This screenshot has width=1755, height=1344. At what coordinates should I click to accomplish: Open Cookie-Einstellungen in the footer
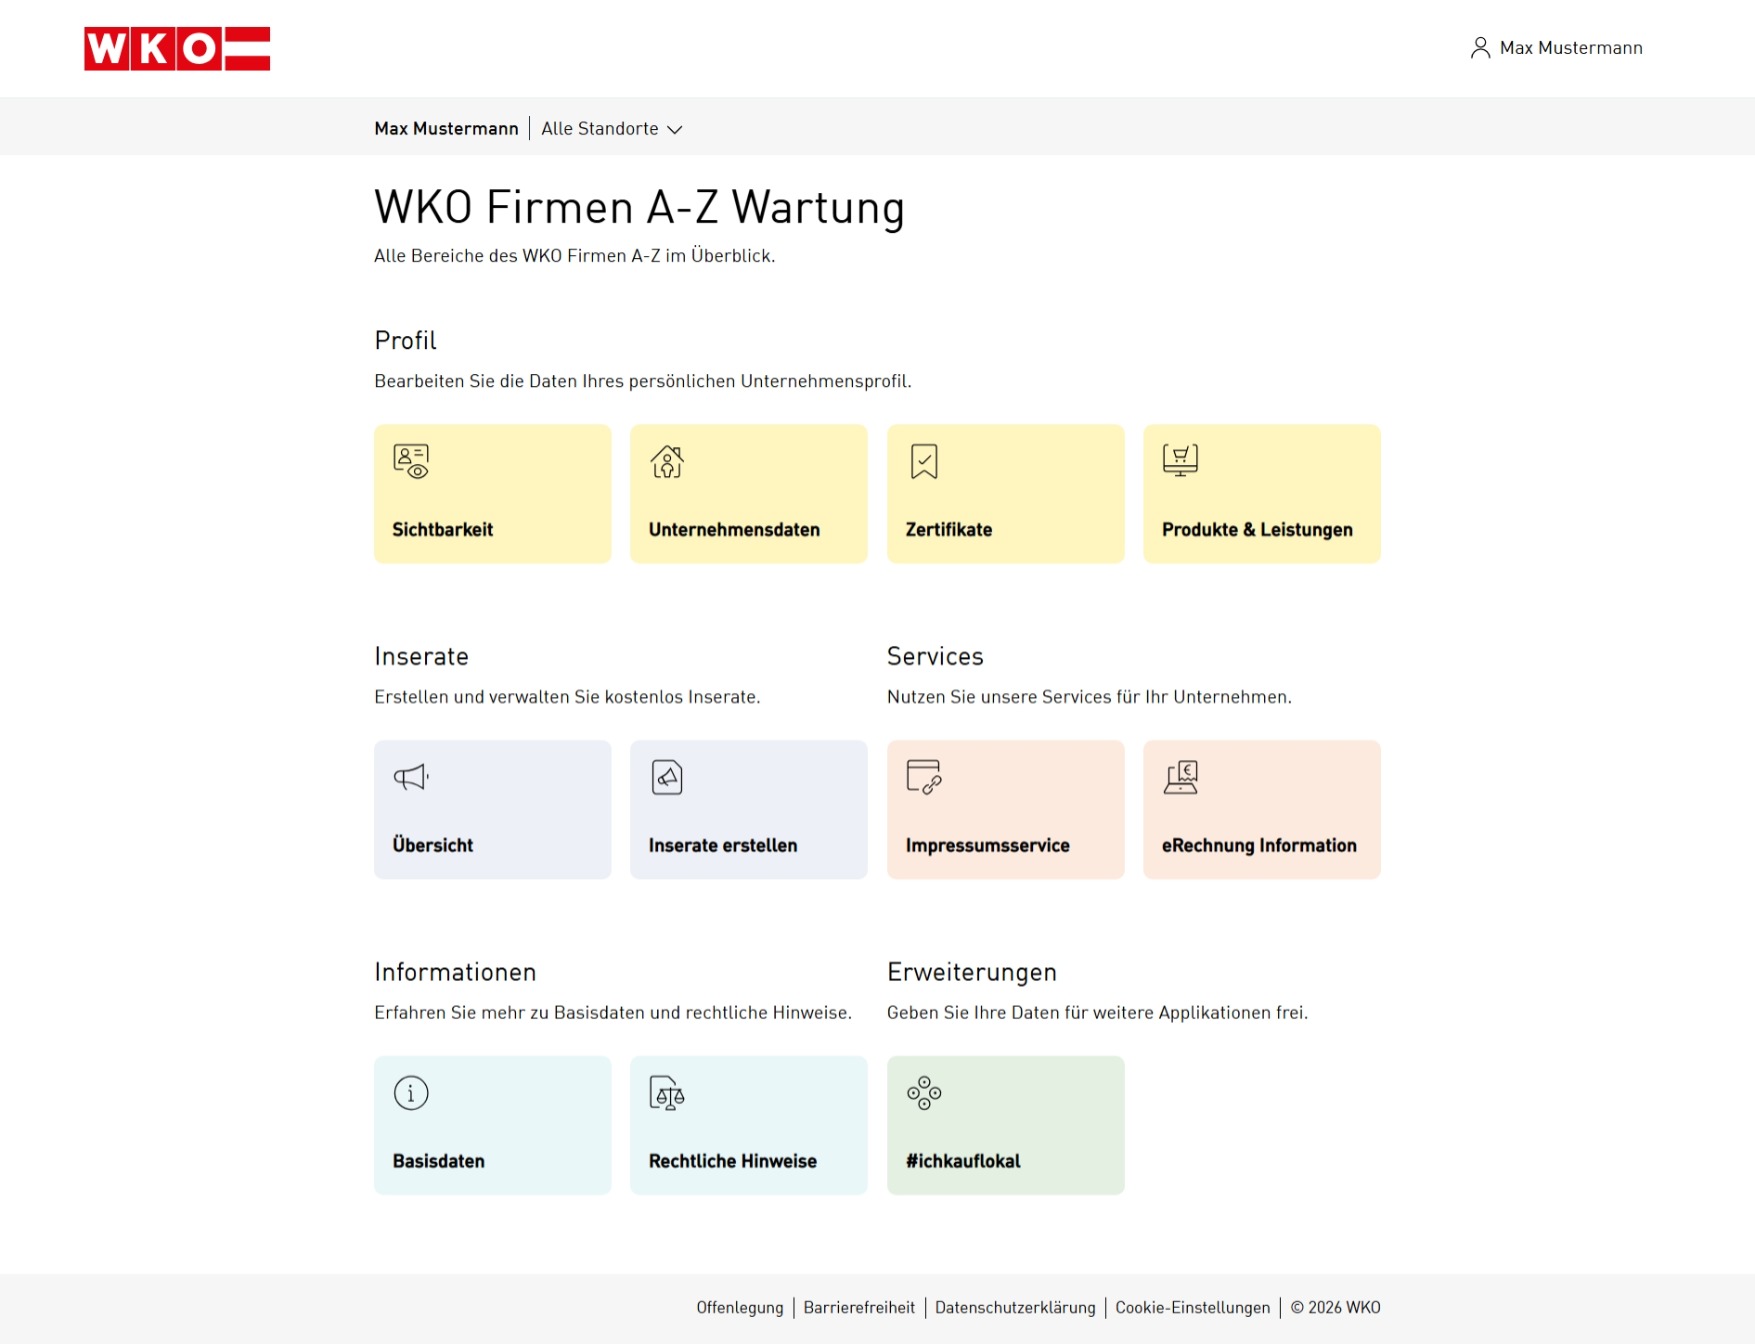pyautogui.click(x=1191, y=1307)
